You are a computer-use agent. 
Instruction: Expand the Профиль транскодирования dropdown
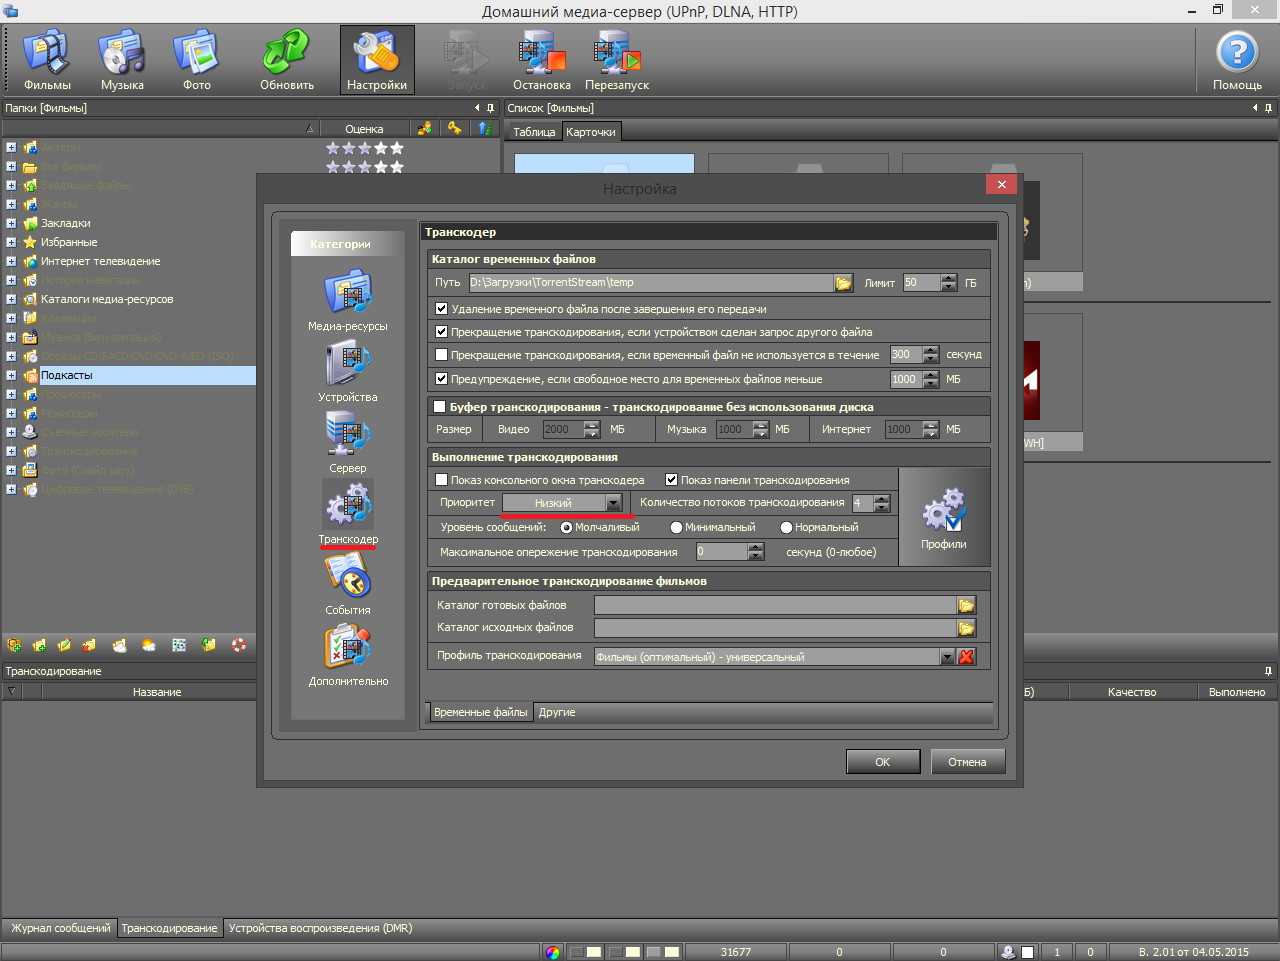point(947,657)
